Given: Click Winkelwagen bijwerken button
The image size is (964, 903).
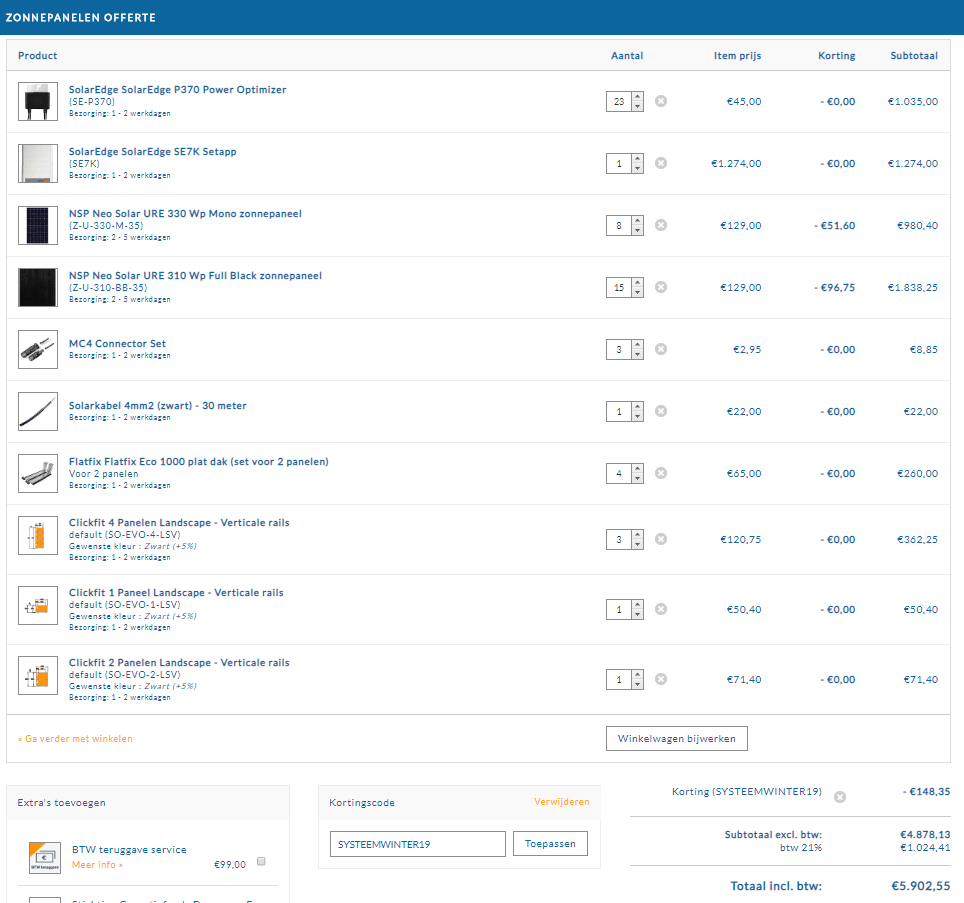Looking at the screenshot, I should pos(677,738).
